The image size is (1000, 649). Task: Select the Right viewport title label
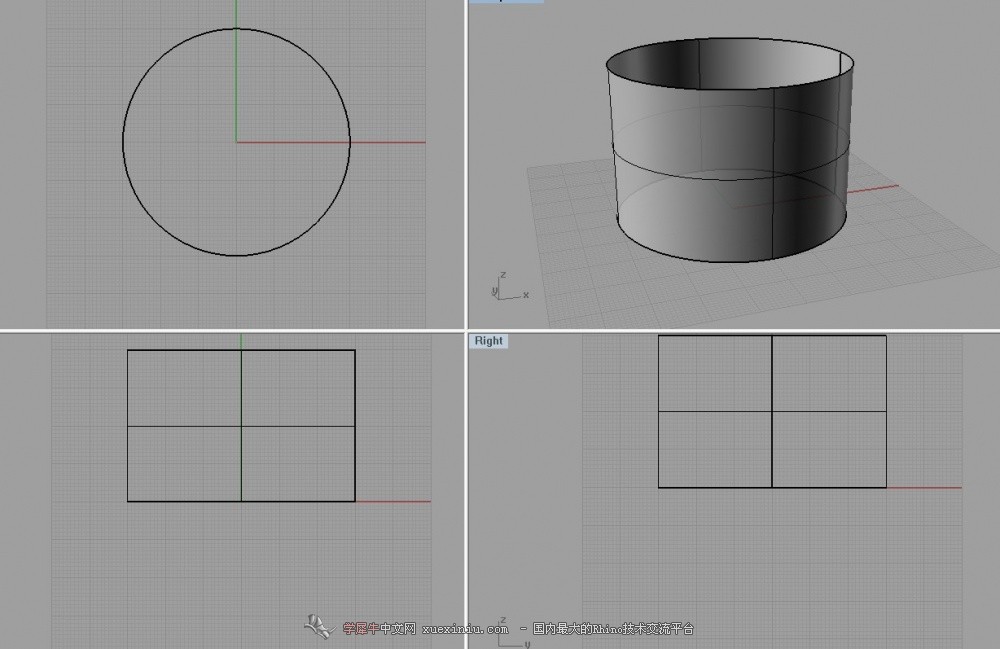click(489, 341)
